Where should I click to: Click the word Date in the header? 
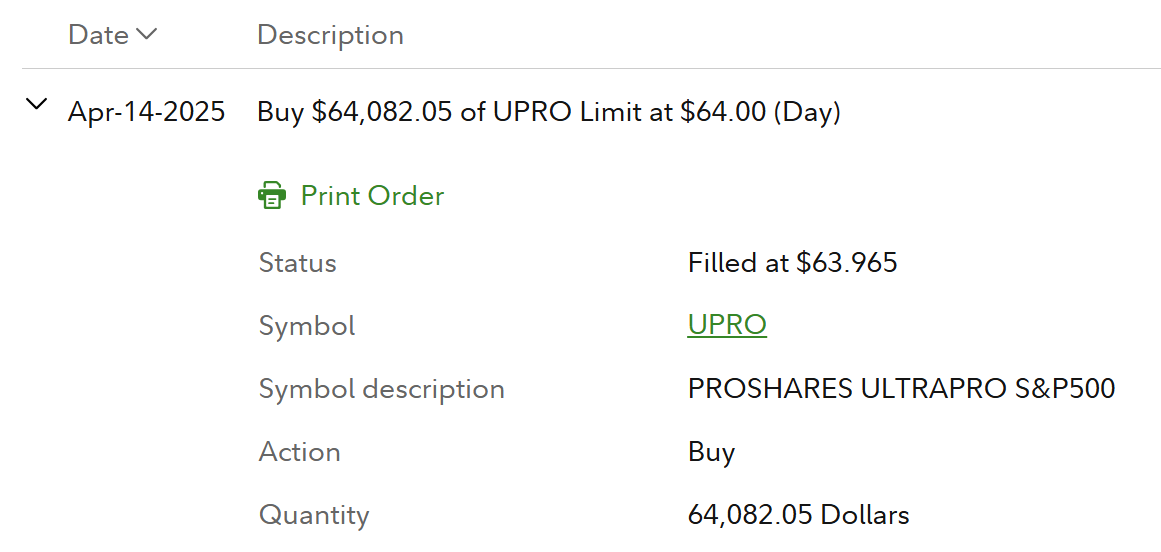98,35
